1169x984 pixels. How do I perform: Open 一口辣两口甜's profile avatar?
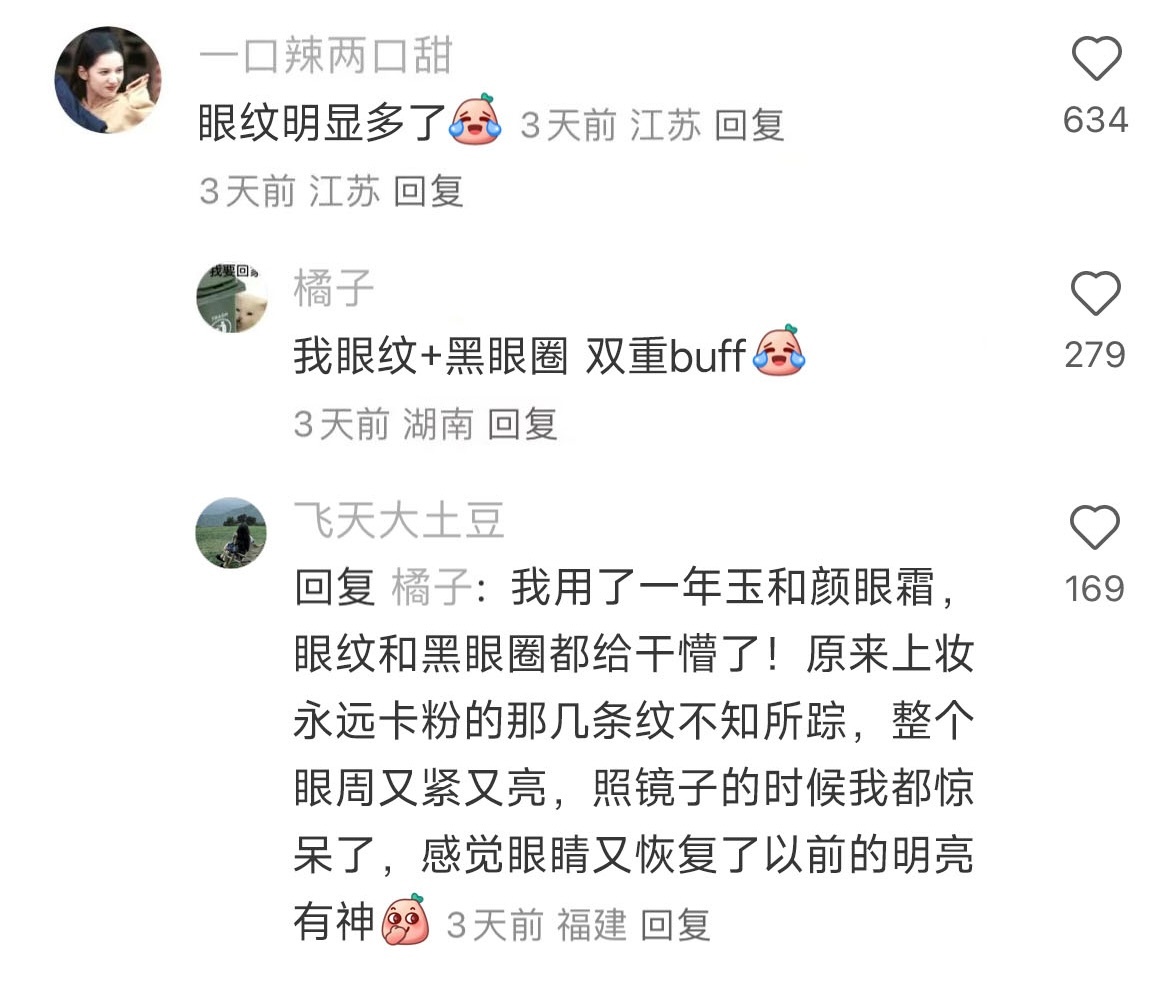[x=108, y=80]
